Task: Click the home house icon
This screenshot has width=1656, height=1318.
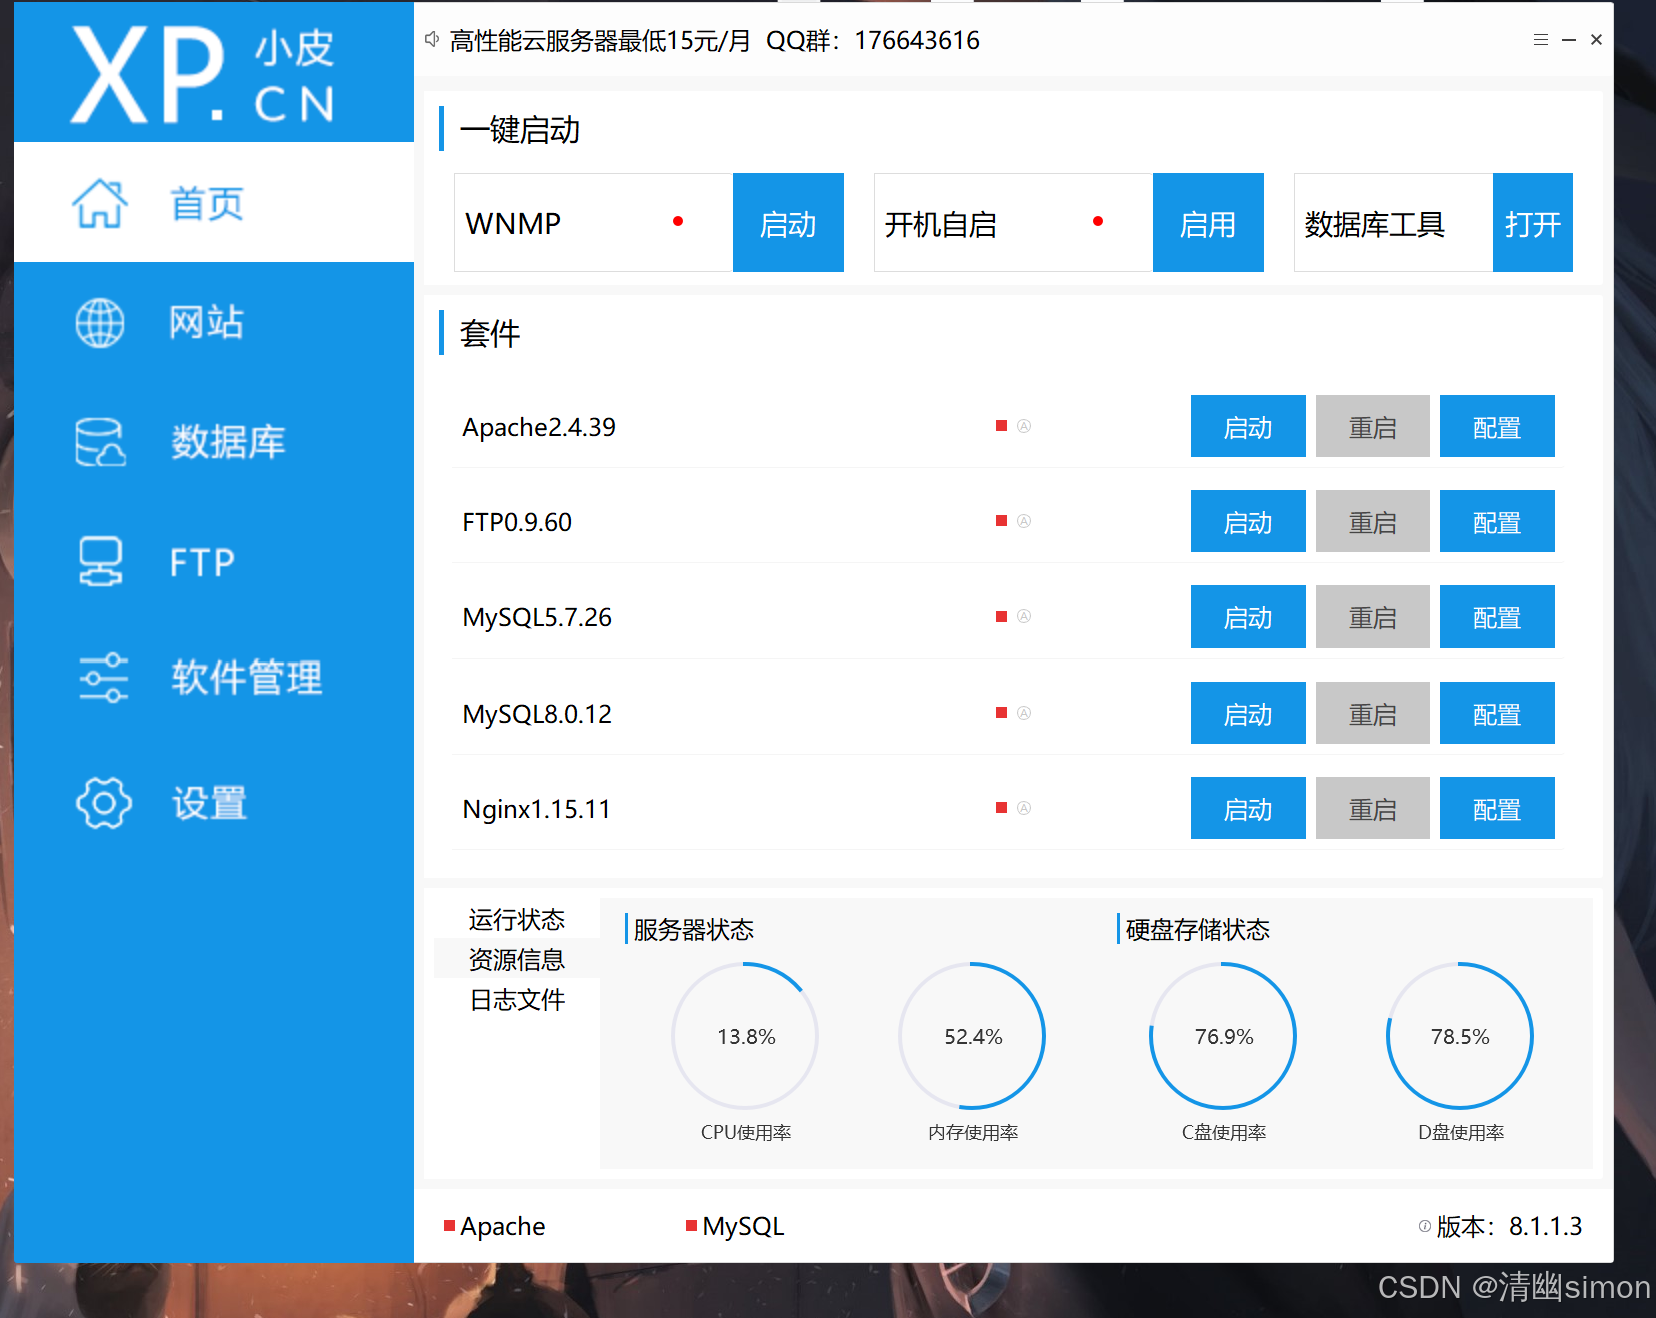Action: coord(100,204)
